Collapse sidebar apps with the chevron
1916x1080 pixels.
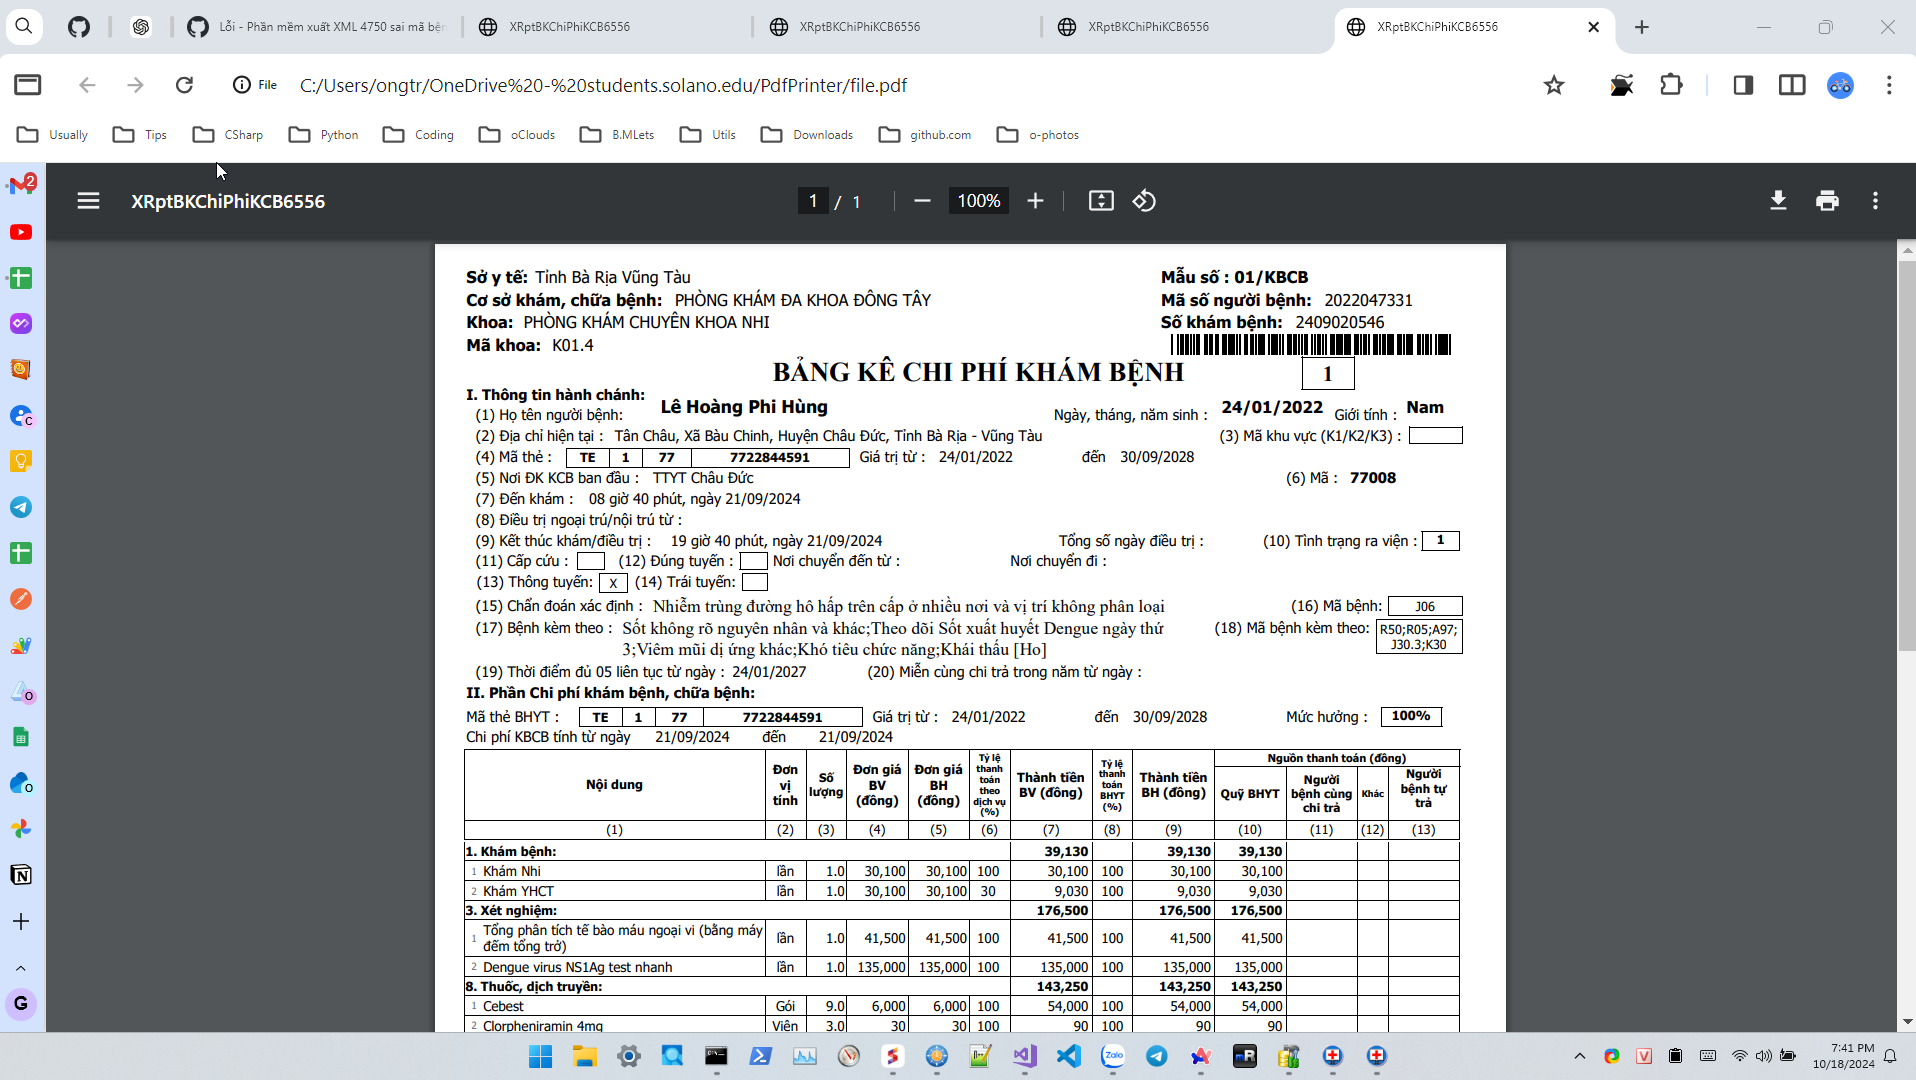pos(21,968)
